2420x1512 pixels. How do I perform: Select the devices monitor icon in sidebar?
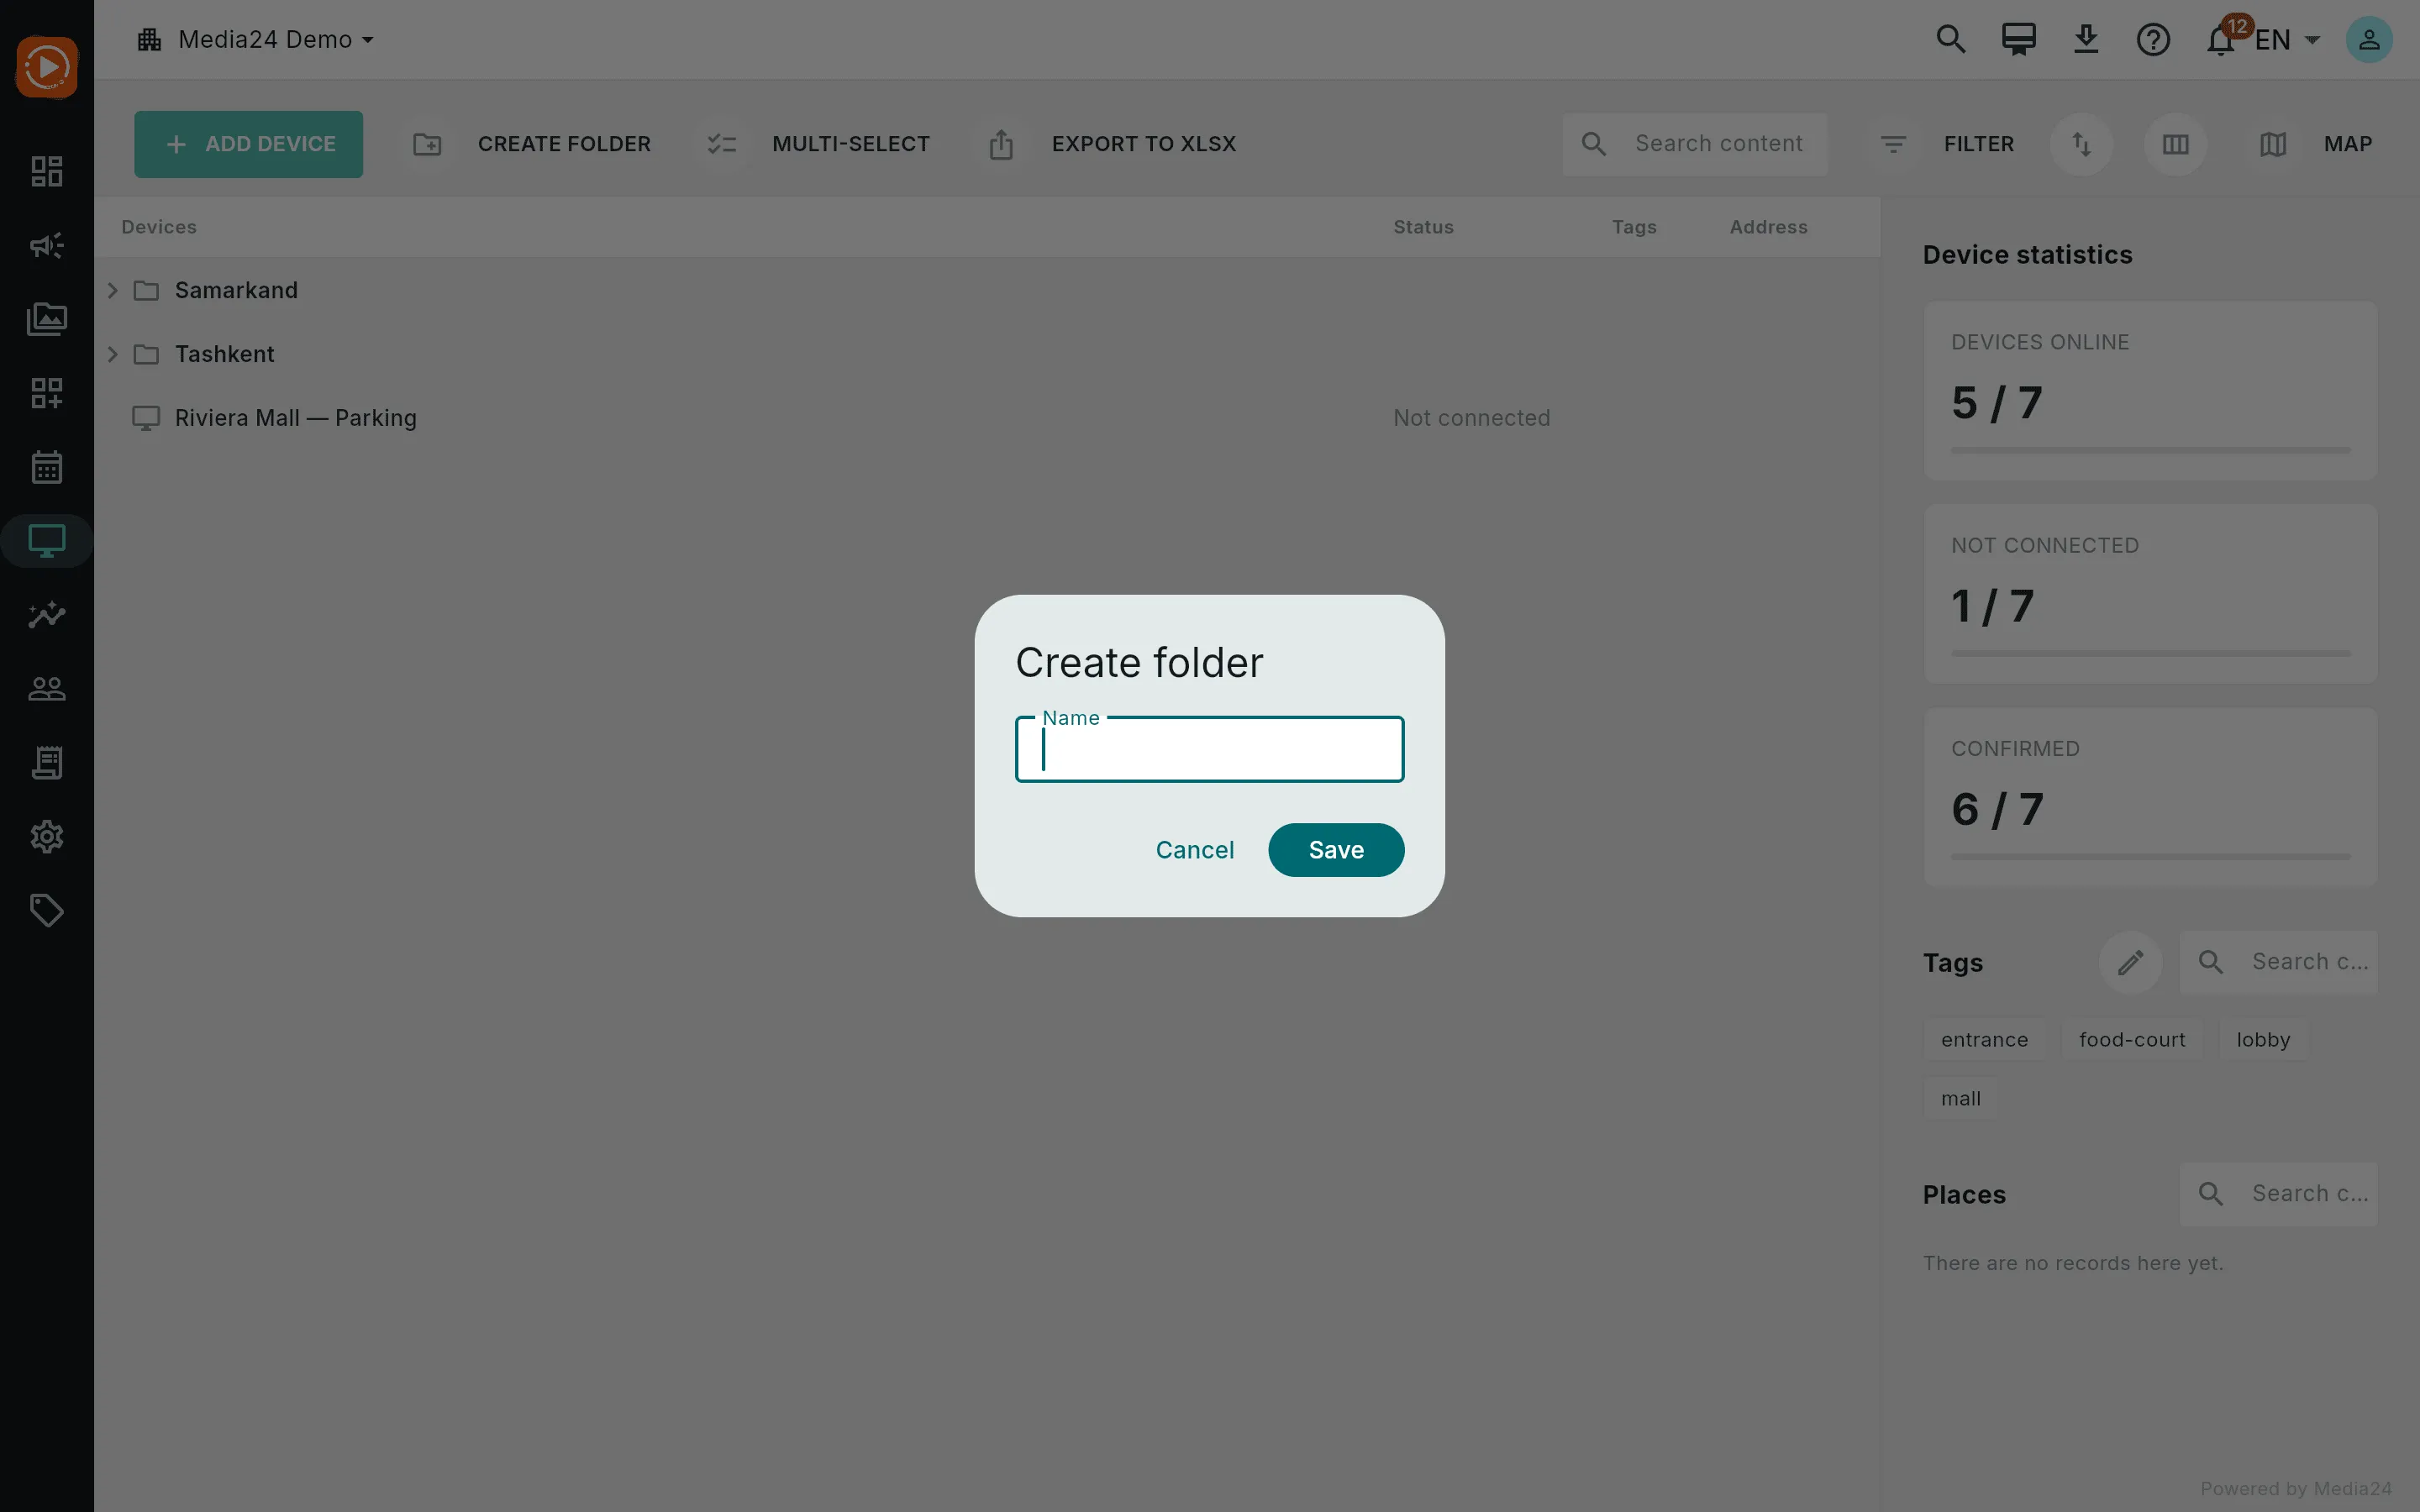coord(47,541)
